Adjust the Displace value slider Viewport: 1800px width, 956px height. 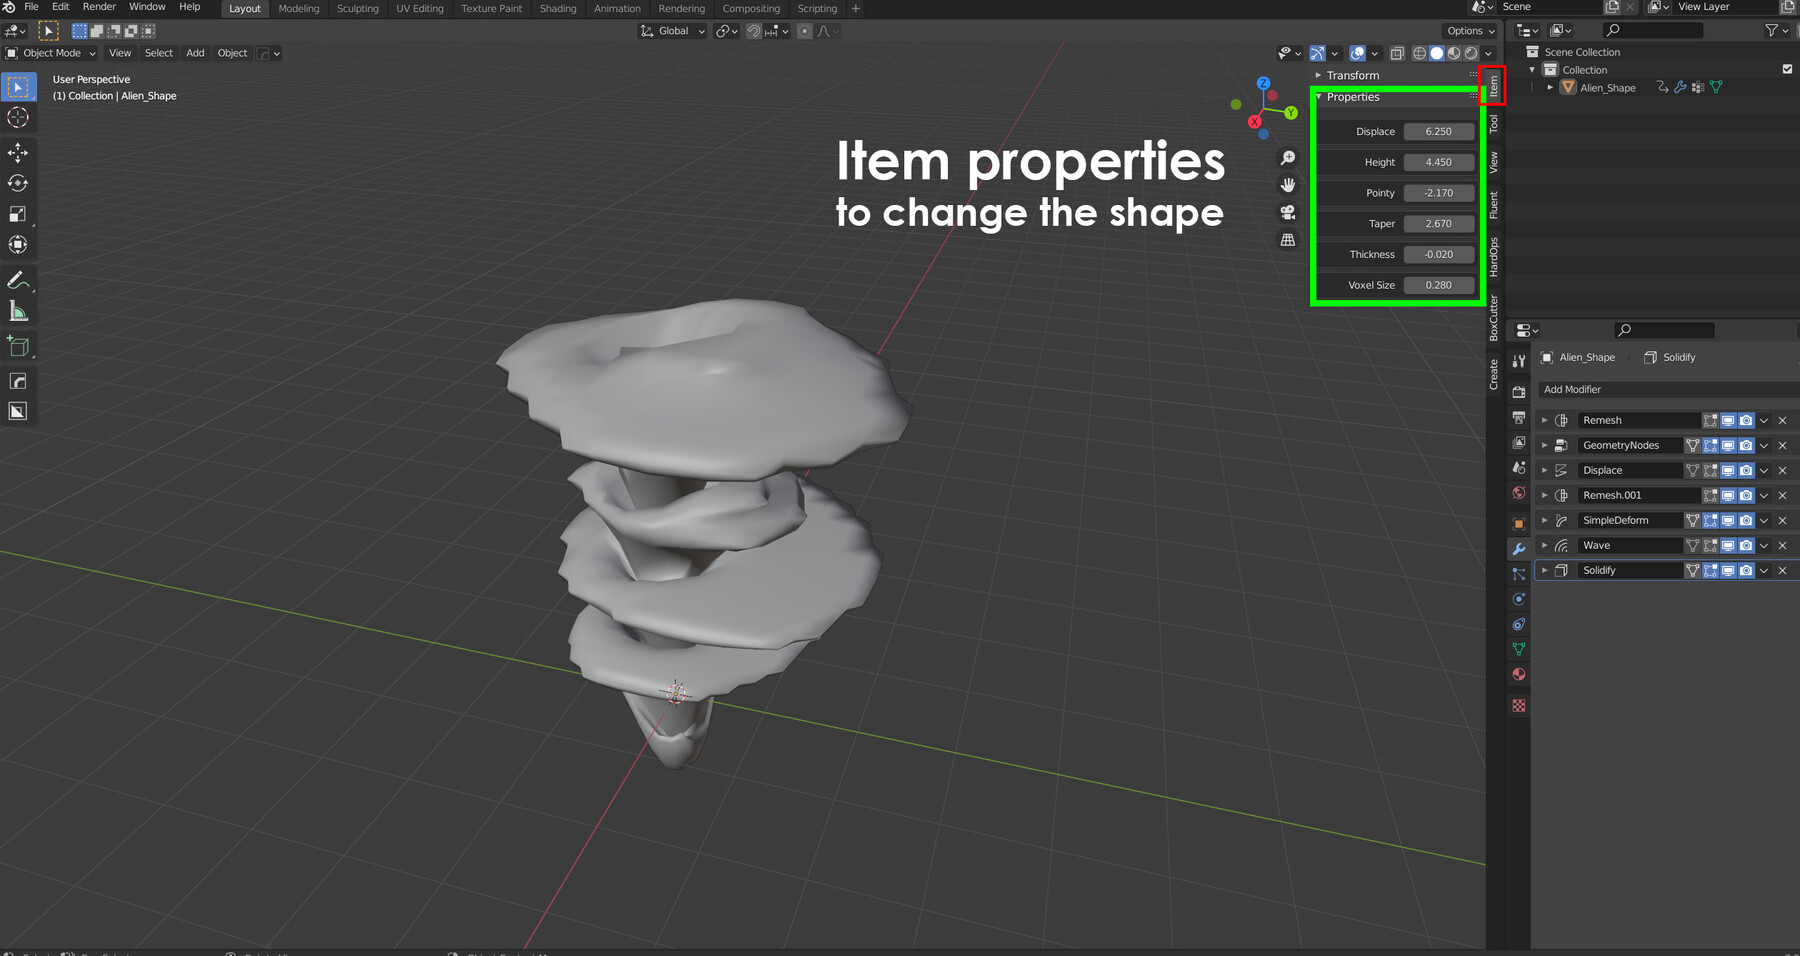point(1438,131)
